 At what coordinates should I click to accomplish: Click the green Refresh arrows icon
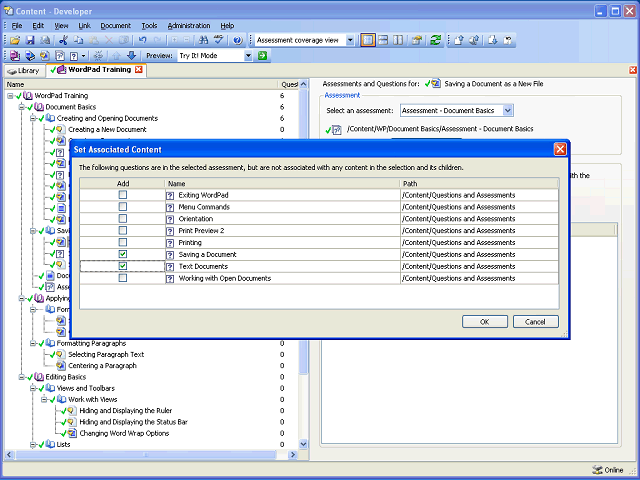pyautogui.click(x=435, y=40)
